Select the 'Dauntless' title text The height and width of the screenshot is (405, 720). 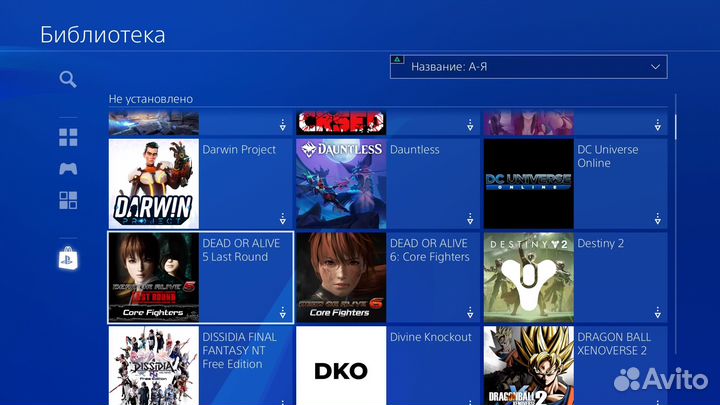click(415, 150)
